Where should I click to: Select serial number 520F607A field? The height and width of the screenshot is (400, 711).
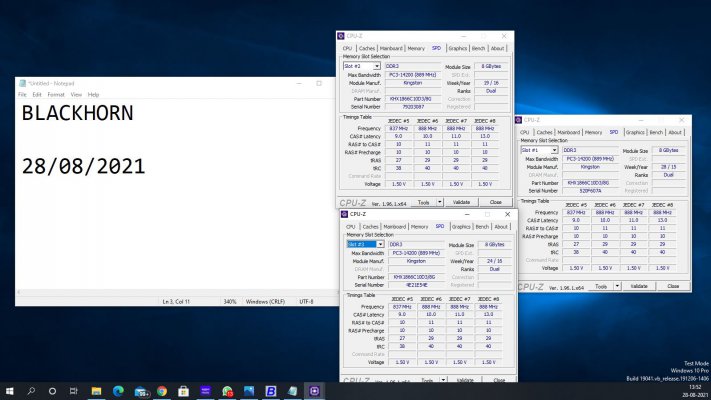click(x=590, y=191)
